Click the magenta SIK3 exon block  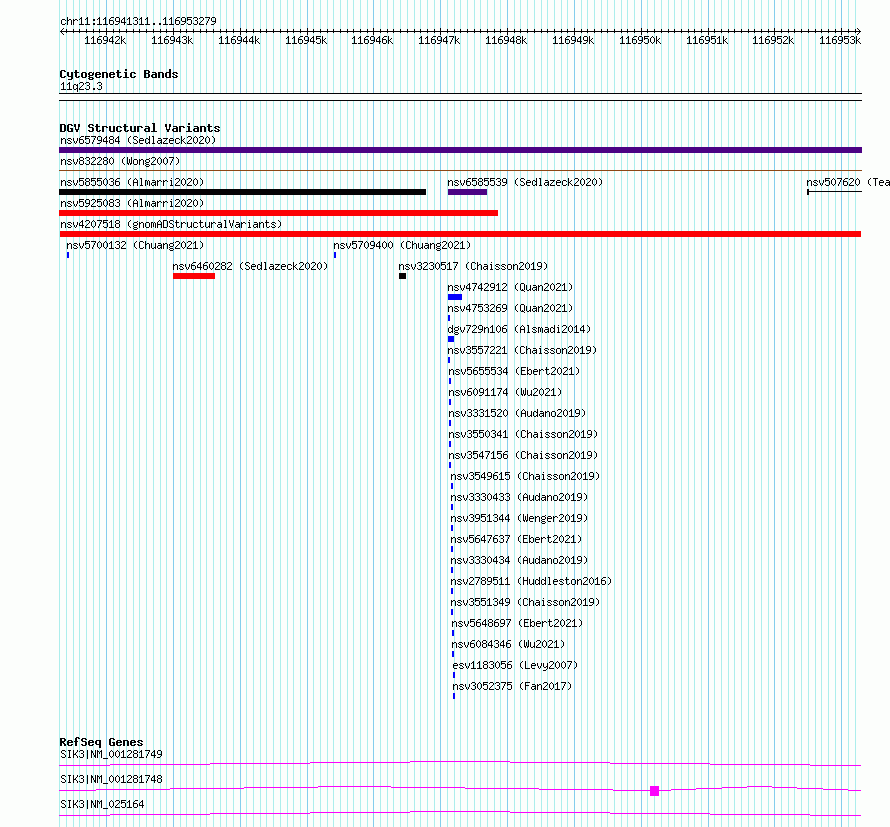point(654,791)
